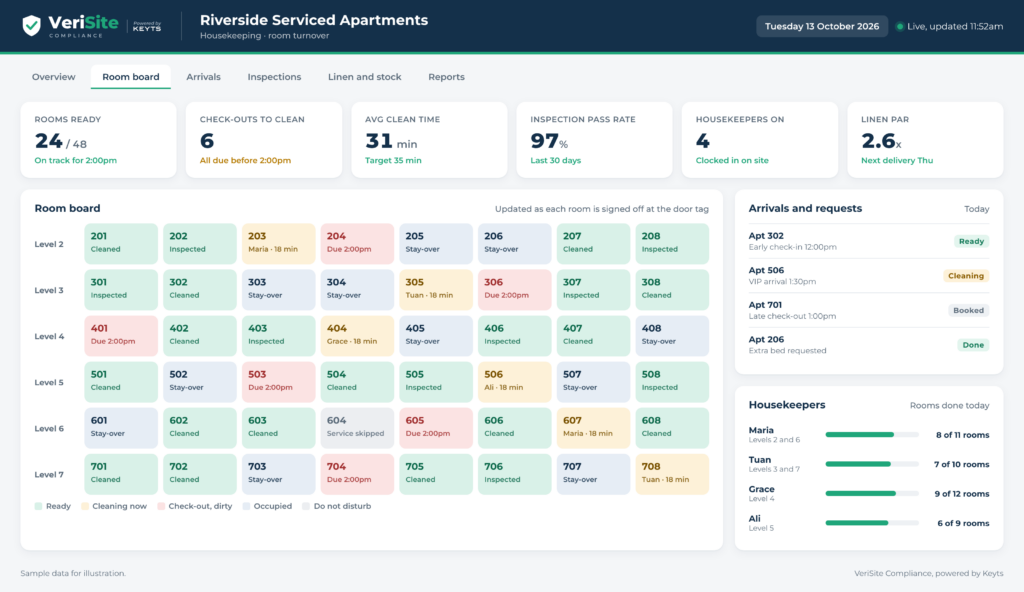Screen dimensions: 1024x592
Task: Click the Cleaning badge for Apt 506
Action: 966,276
